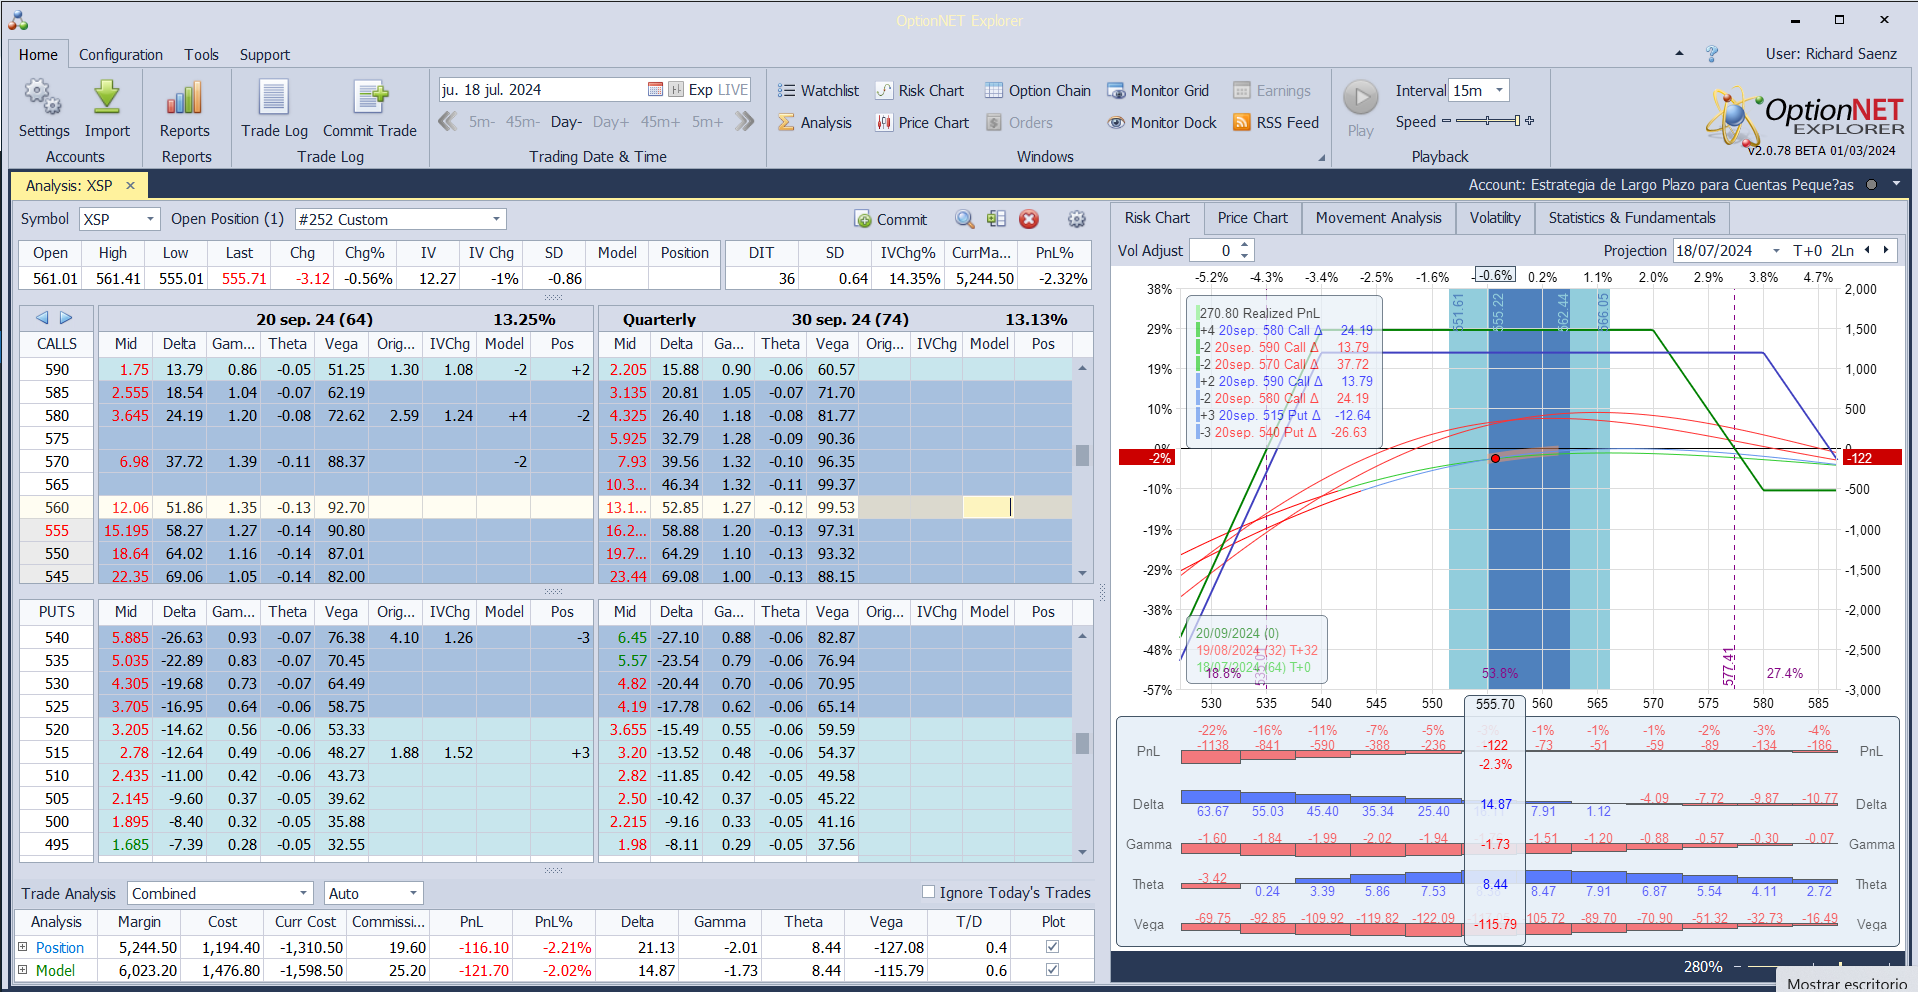Image resolution: width=1918 pixels, height=992 pixels.
Task: Open the Tools ribbon tab
Action: (x=201, y=55)
